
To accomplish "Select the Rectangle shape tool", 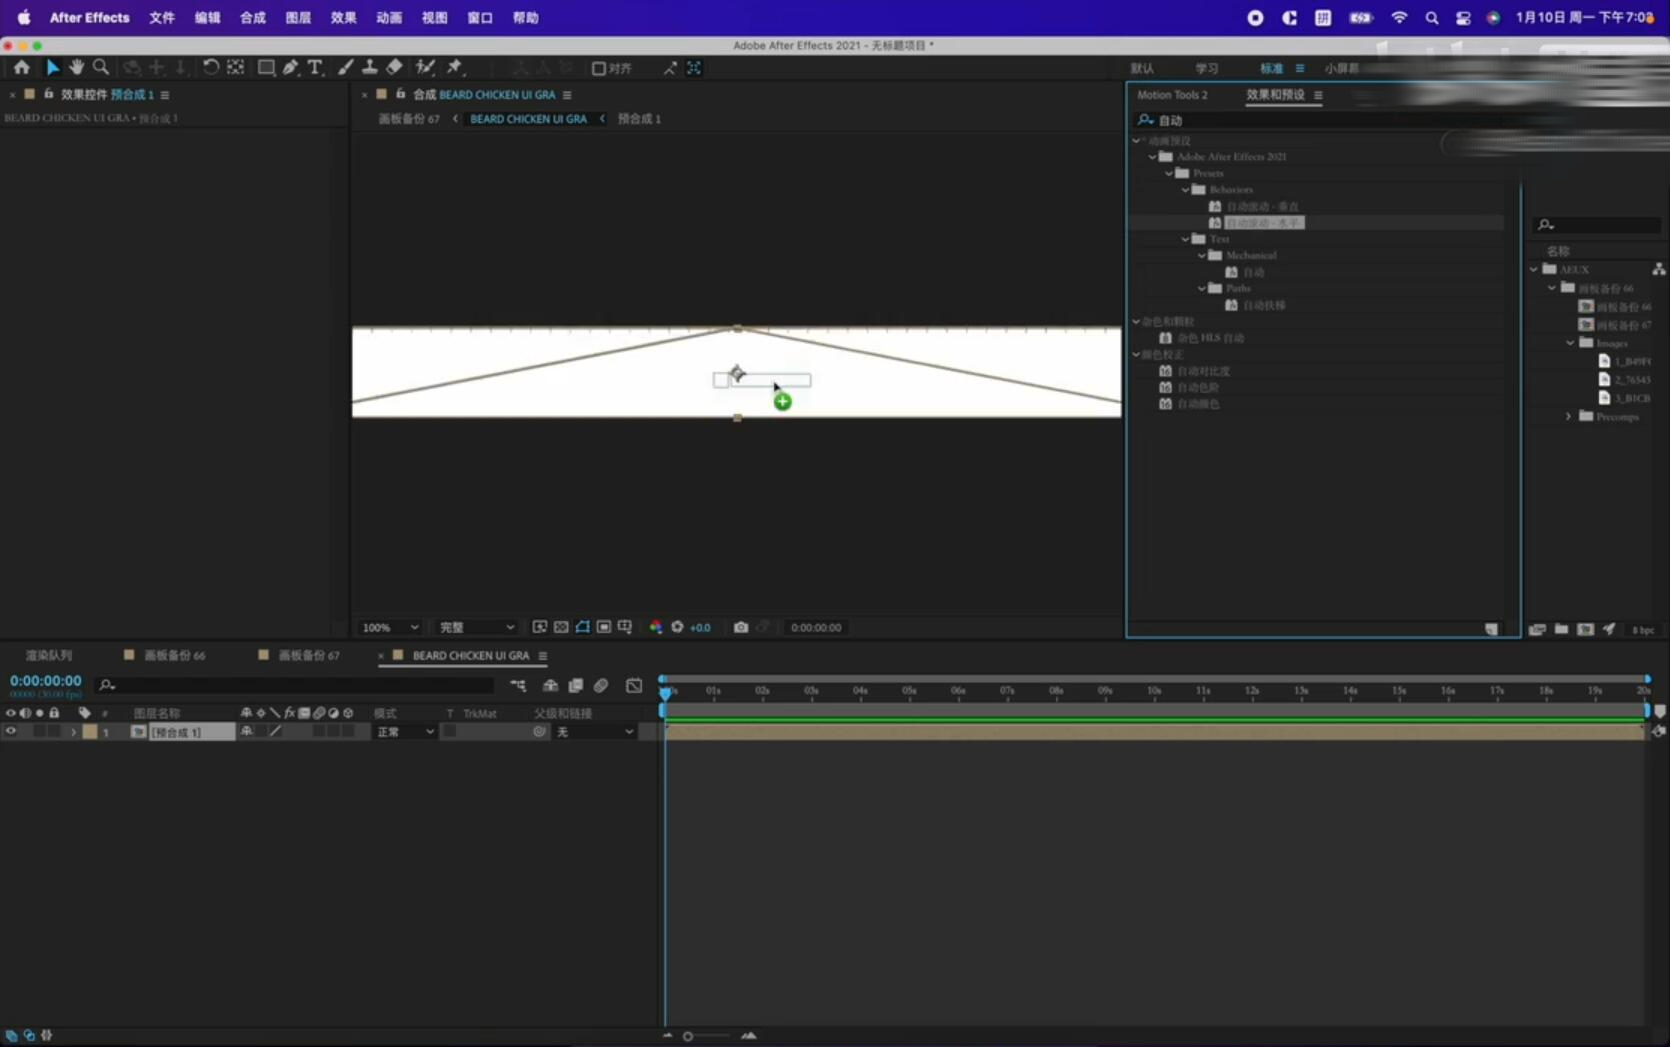I will (266, 67).
